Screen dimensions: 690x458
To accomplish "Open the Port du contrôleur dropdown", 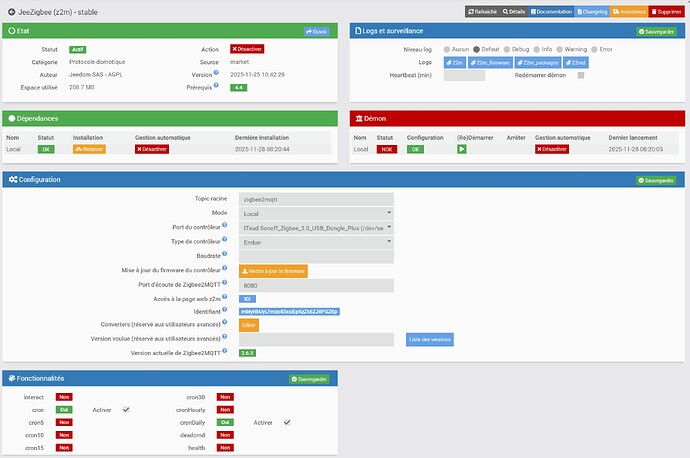I will [316, 228].
